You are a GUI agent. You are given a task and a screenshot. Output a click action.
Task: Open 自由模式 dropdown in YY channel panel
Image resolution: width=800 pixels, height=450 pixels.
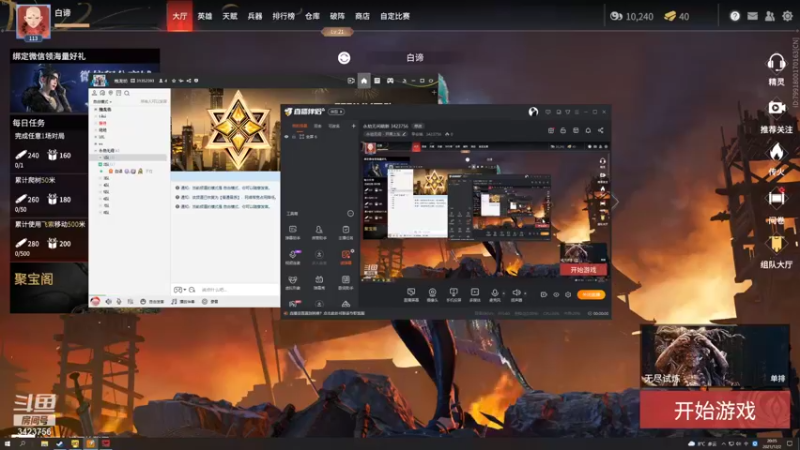pyautogui.click(x=103, y=102)
